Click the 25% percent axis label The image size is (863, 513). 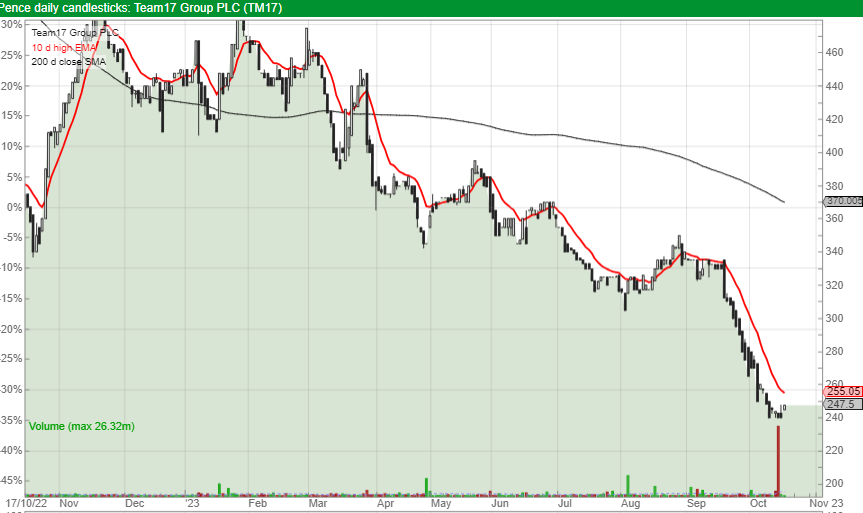[12, 55]
